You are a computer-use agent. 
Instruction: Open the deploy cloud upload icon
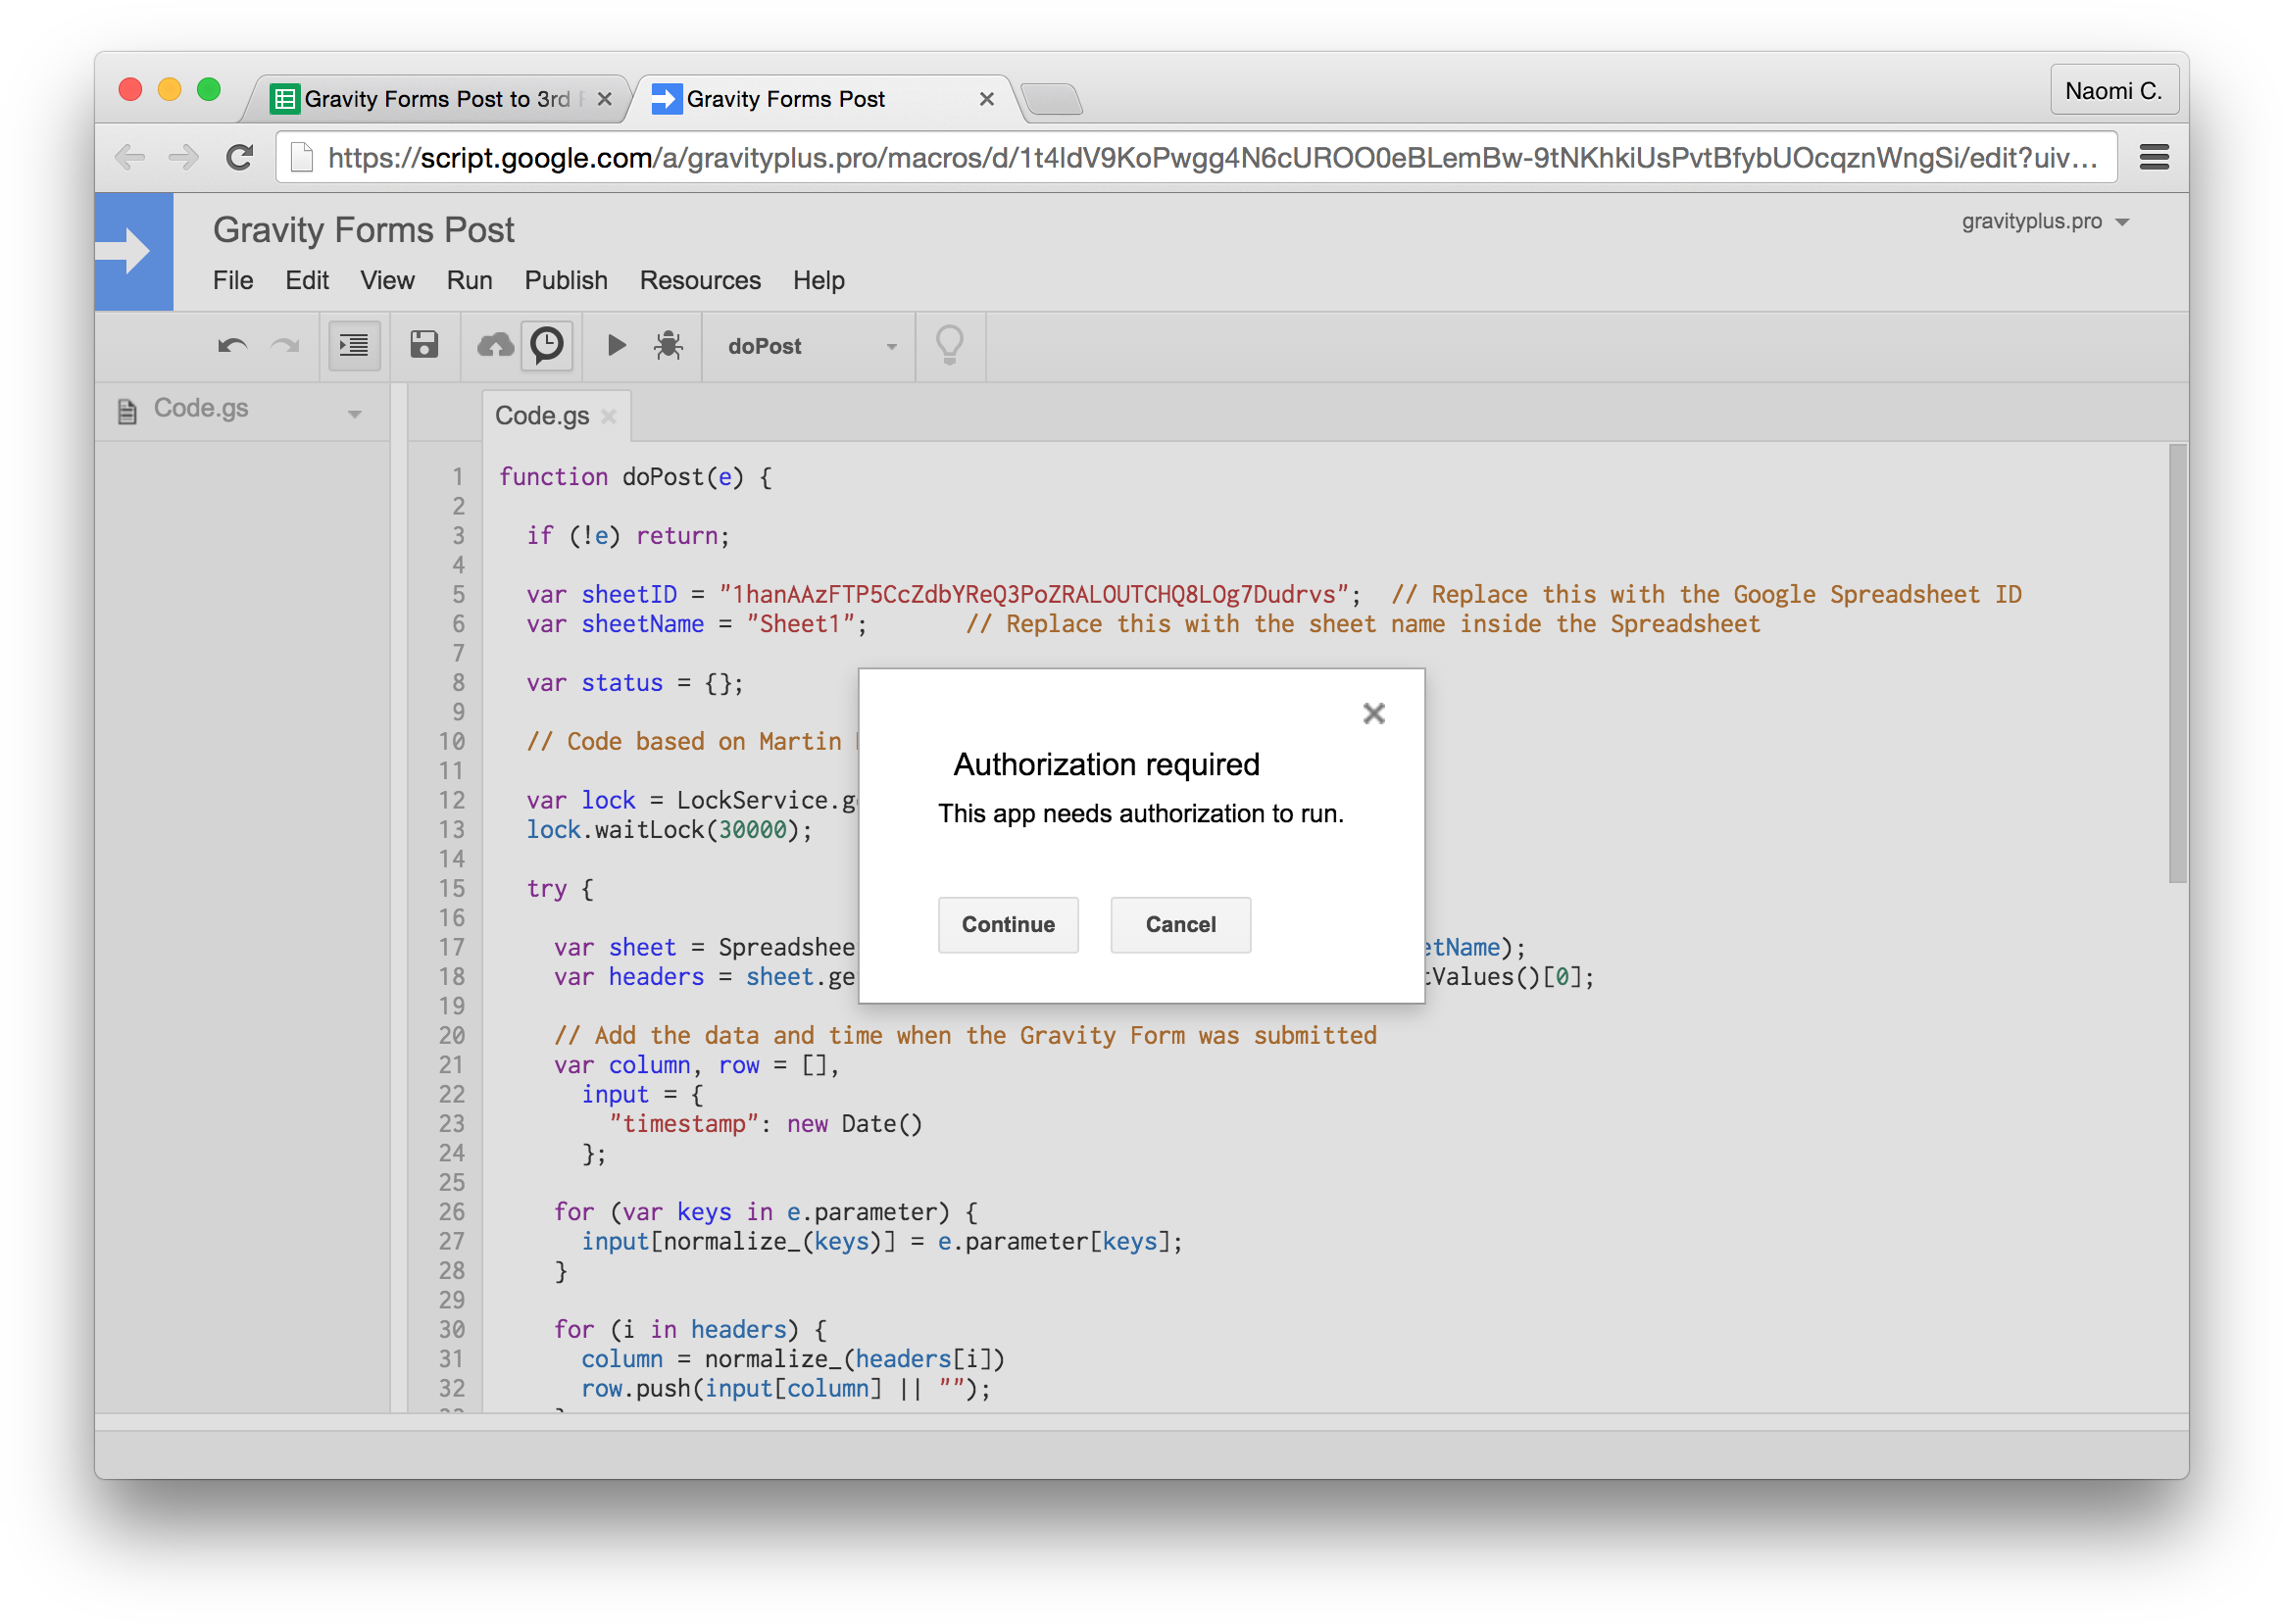point(495,345)
